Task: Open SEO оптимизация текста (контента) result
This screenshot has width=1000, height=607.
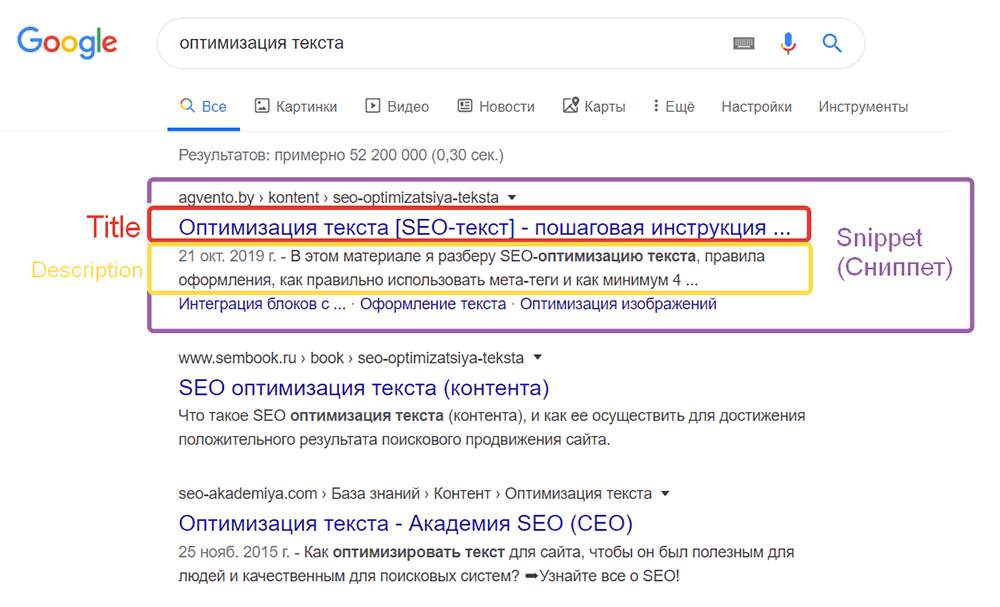Action: point(364,387)
